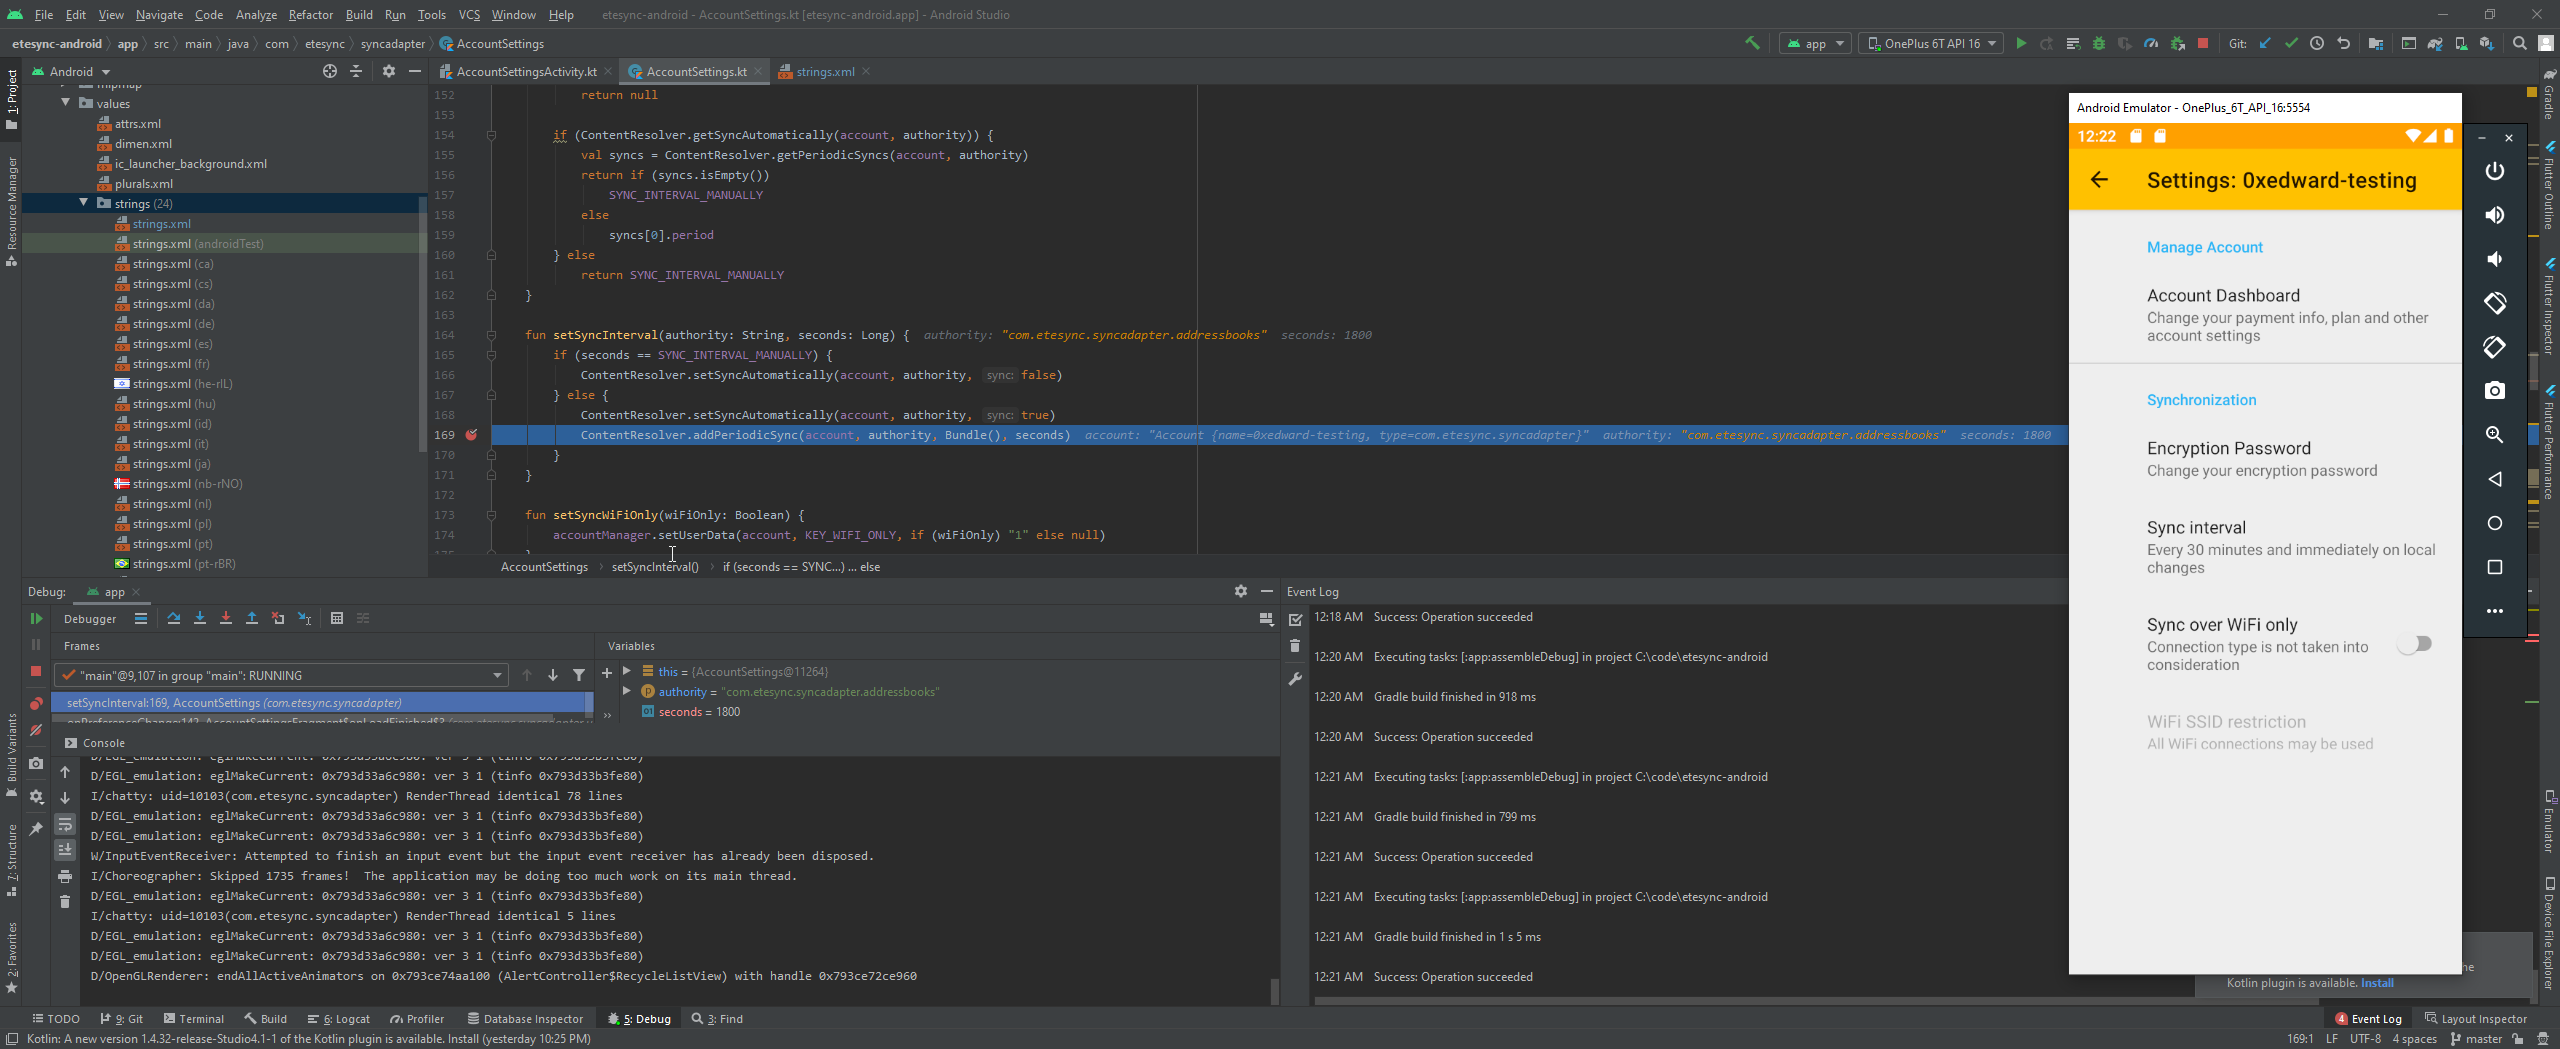This screenshot has width=2560, height=1049.
Task: Switch to strings.xml editor tab
Action: (824, 71)
